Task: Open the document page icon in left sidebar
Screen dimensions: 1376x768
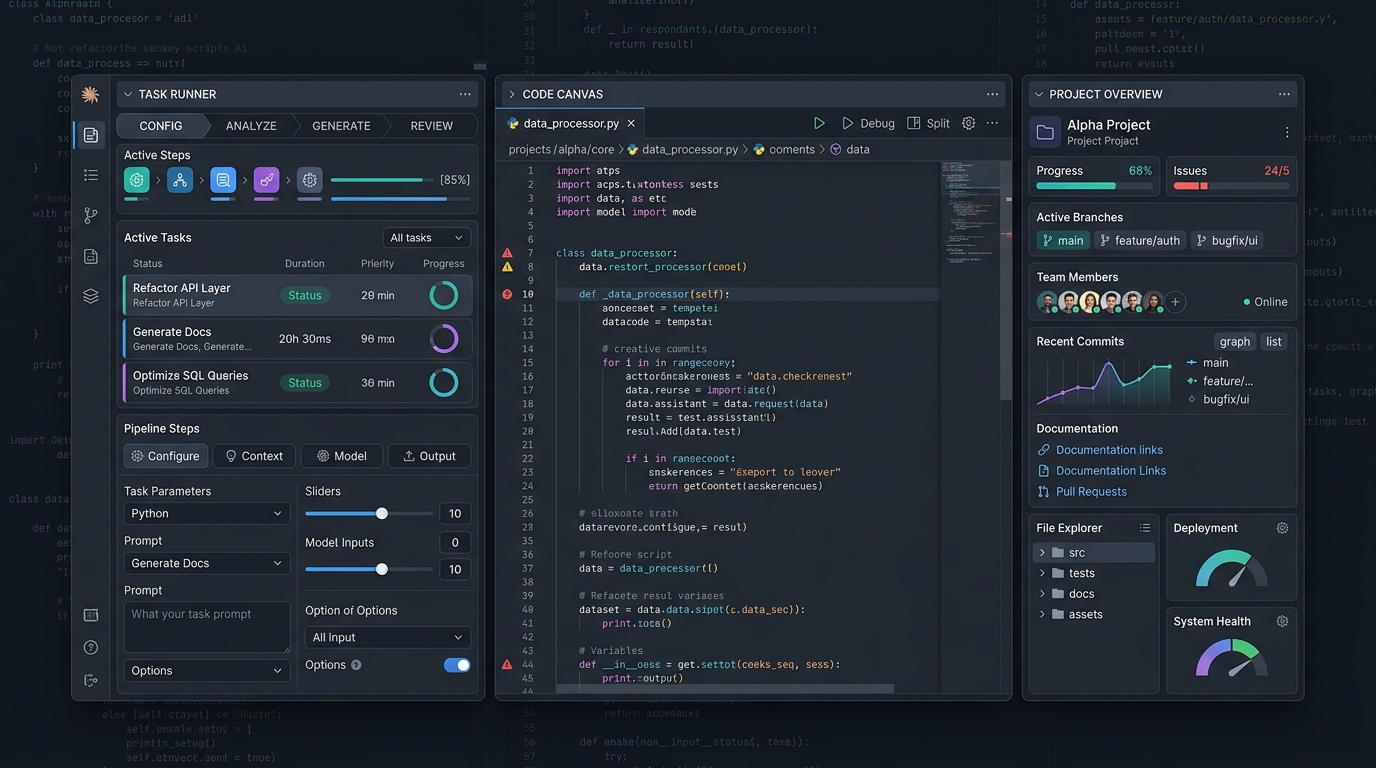Action: tap(91, 135)
